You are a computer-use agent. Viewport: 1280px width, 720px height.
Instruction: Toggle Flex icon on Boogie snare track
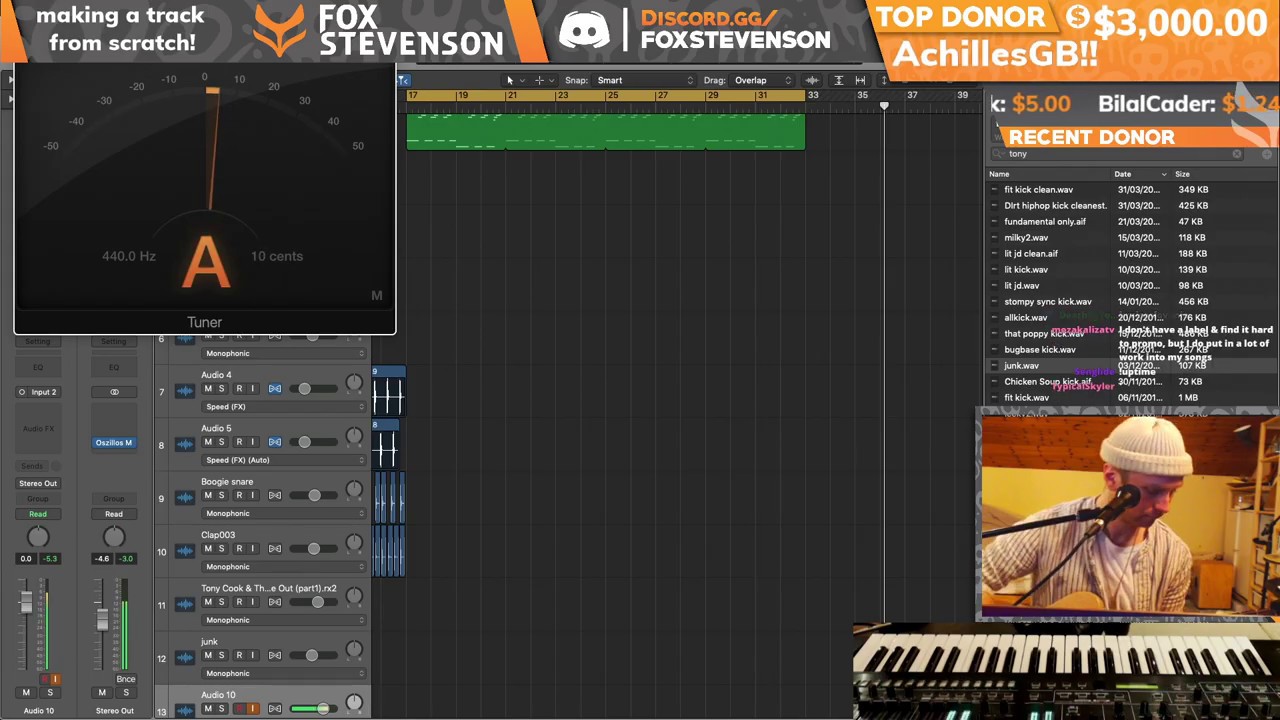point(275,495)
